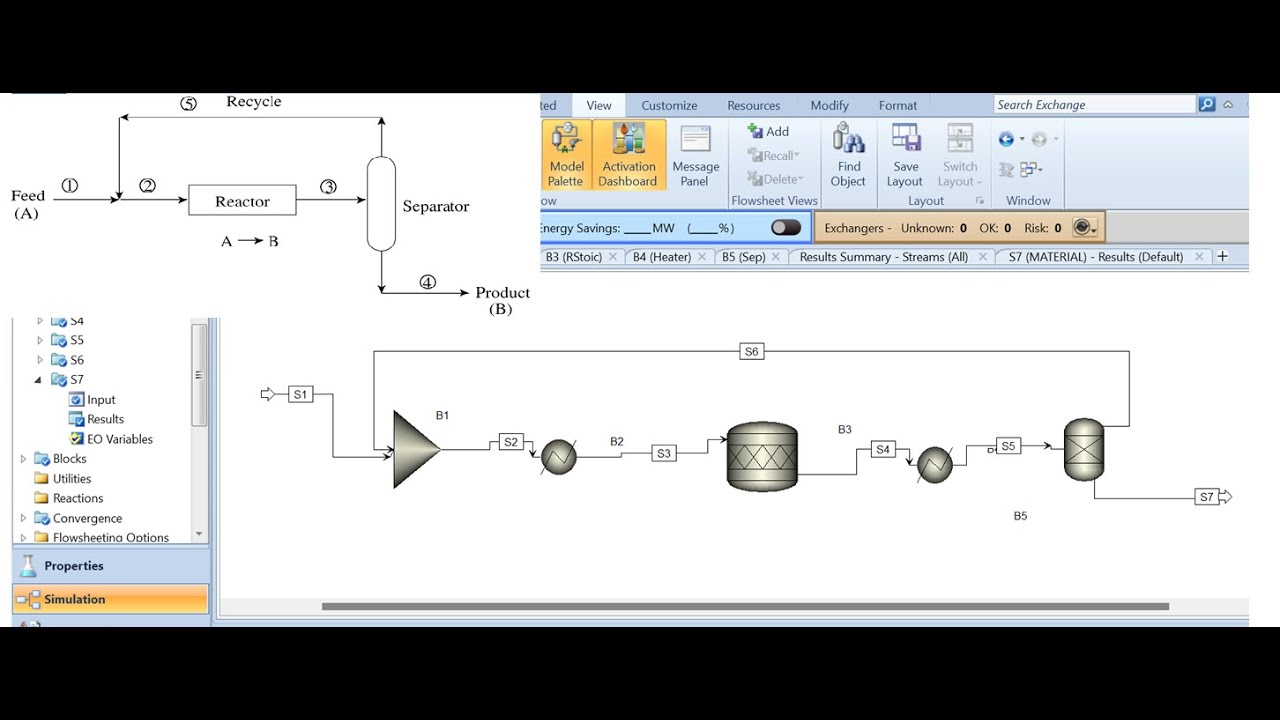This screenshot has height=720, width=1280.
Task: Add a new tab with plus button
Action: coord(1222,257)
